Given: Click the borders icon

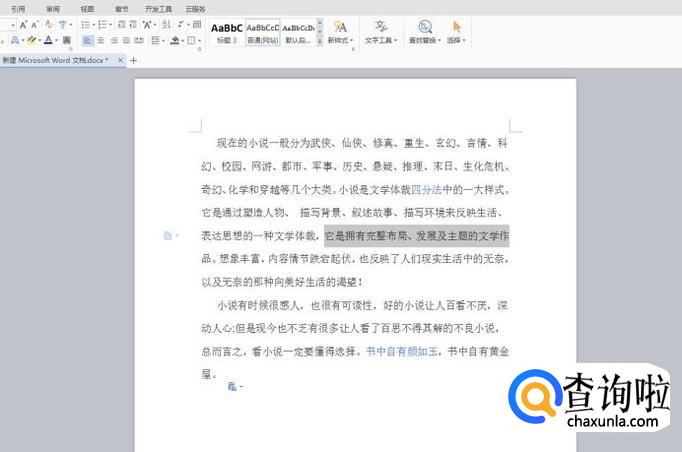Looking at the screenshot, I should pos(191,40).
